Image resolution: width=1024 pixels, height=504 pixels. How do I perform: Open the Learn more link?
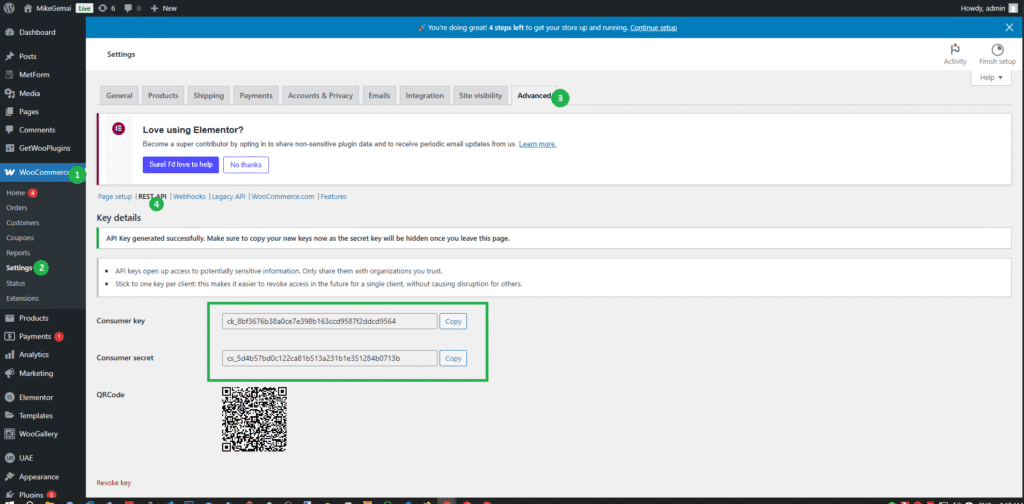(537, 144)
